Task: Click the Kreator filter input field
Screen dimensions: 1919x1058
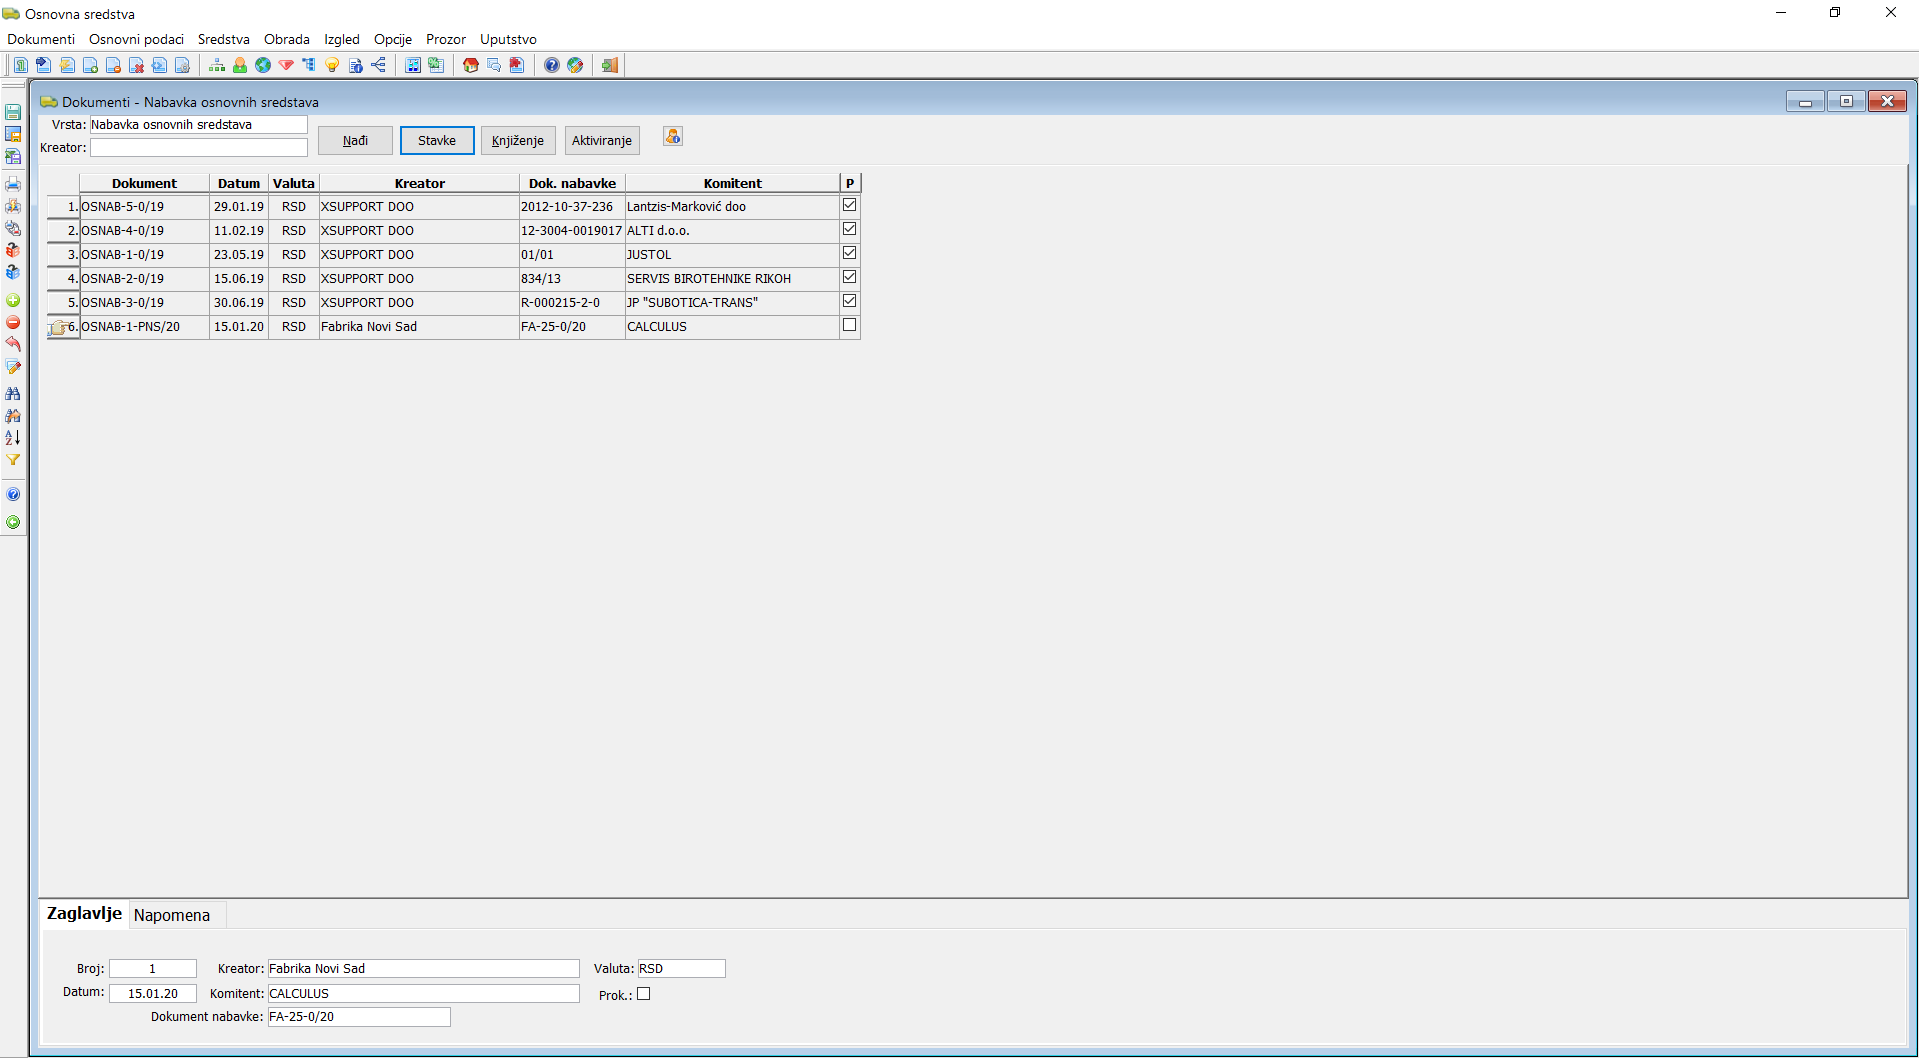Action: point(198,148)
